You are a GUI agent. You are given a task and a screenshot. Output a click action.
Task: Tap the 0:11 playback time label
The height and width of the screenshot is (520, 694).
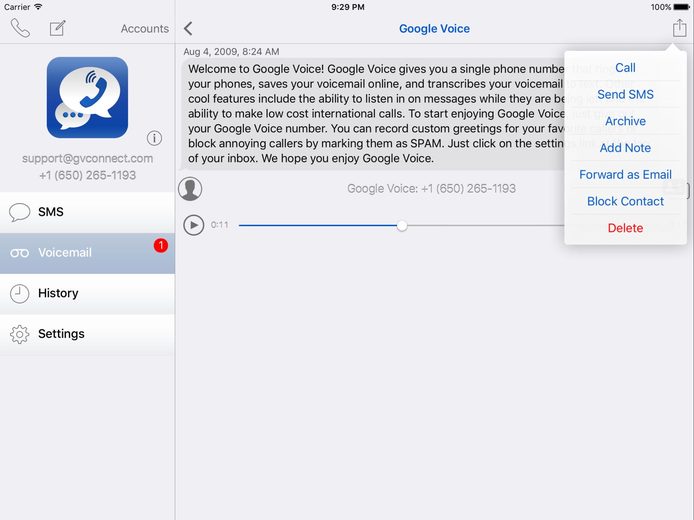coord(220,225)
